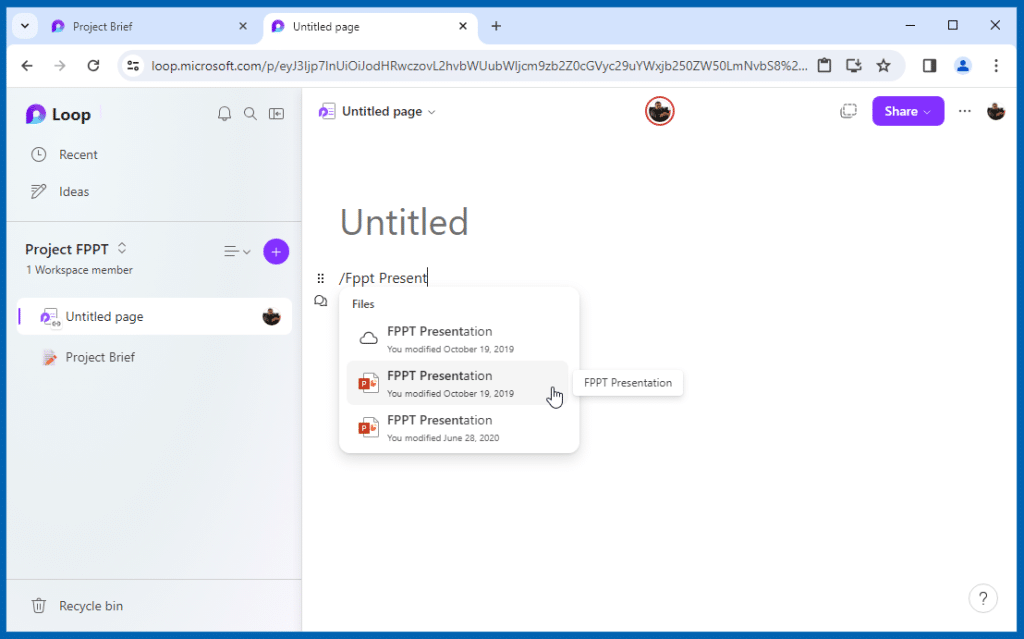Click the purple plus button to create new
The image size is (1024, 639).
pyautogui.click(x=276, y=251)
